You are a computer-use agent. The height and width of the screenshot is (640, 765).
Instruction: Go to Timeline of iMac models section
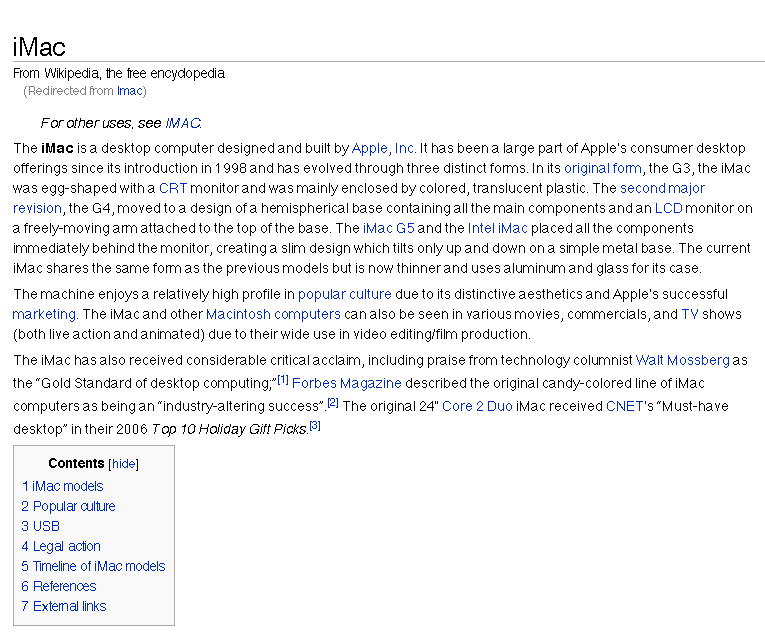tap(93, 566)
